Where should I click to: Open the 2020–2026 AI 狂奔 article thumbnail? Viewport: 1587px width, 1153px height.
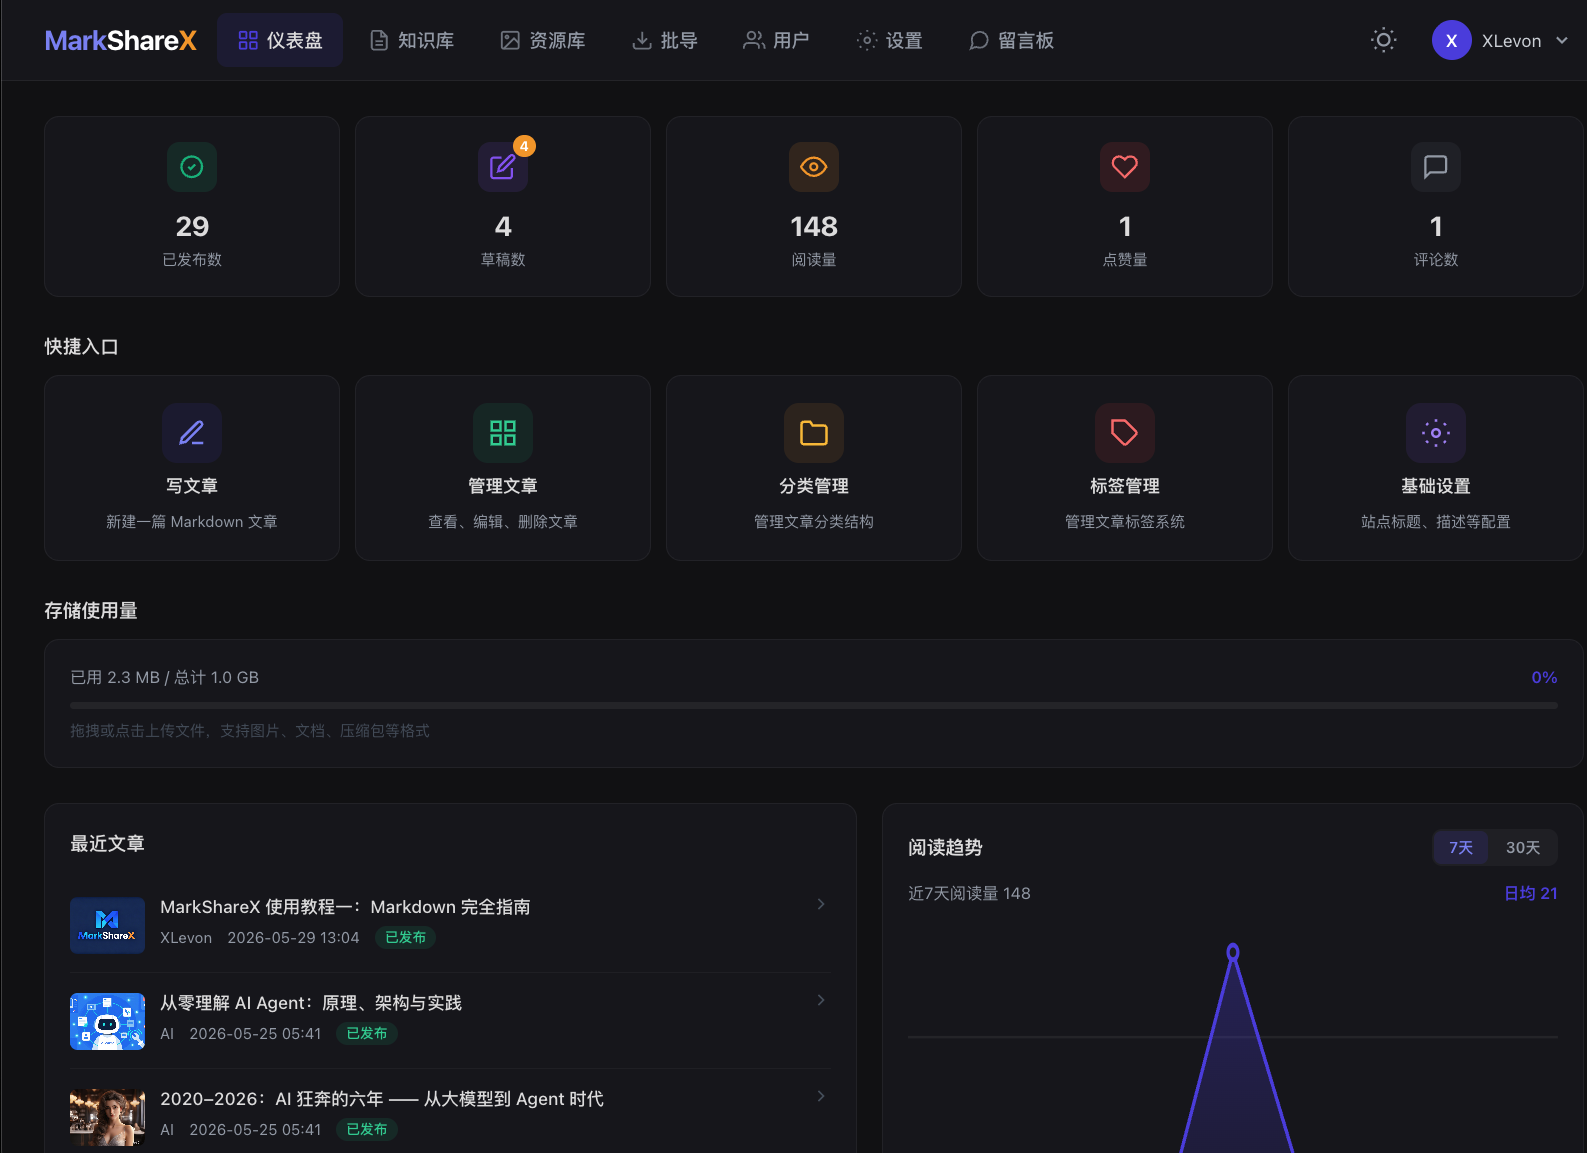107,1117
